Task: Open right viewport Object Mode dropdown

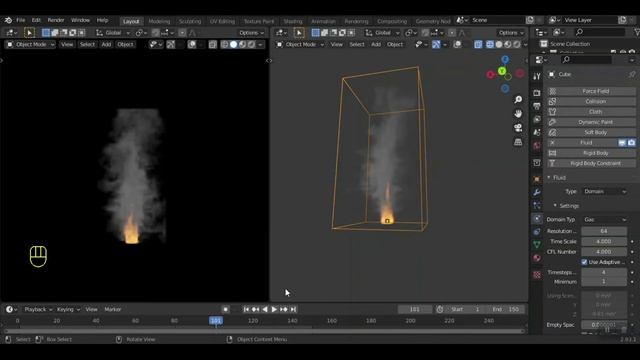Action: pyautogui.click(x=300, y=44)
